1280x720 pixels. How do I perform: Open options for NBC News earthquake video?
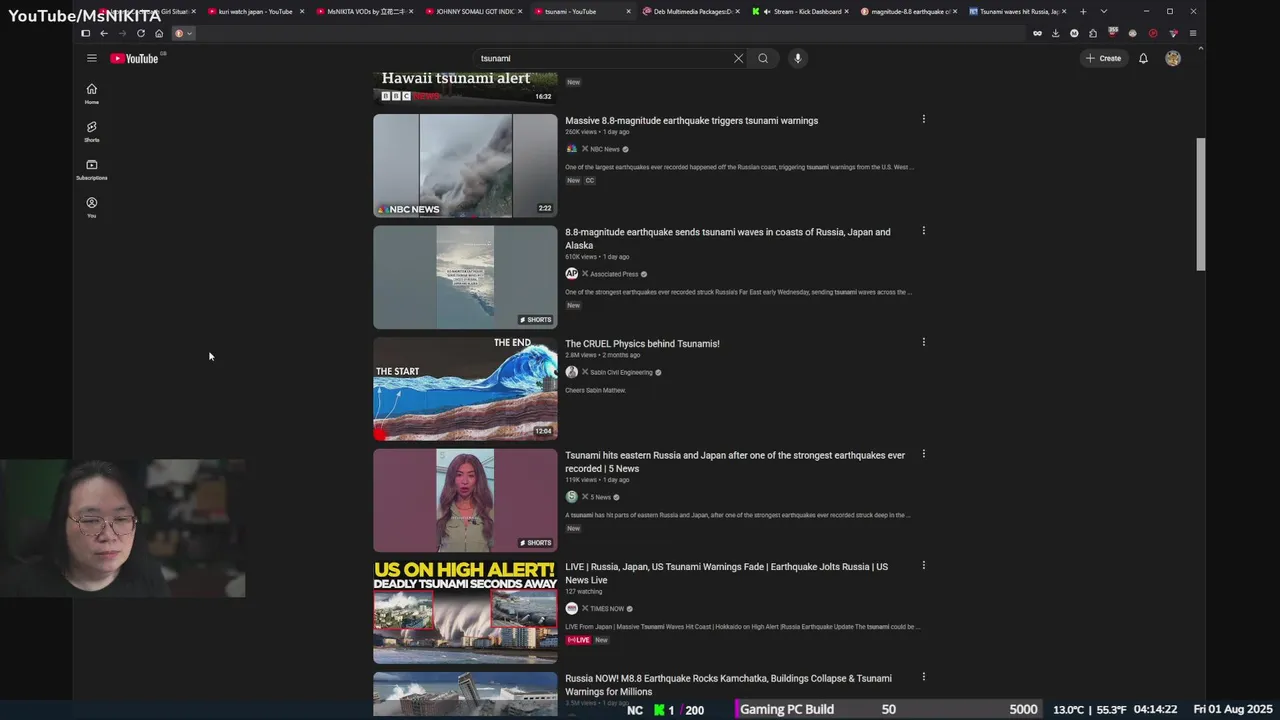coord(923,119)
